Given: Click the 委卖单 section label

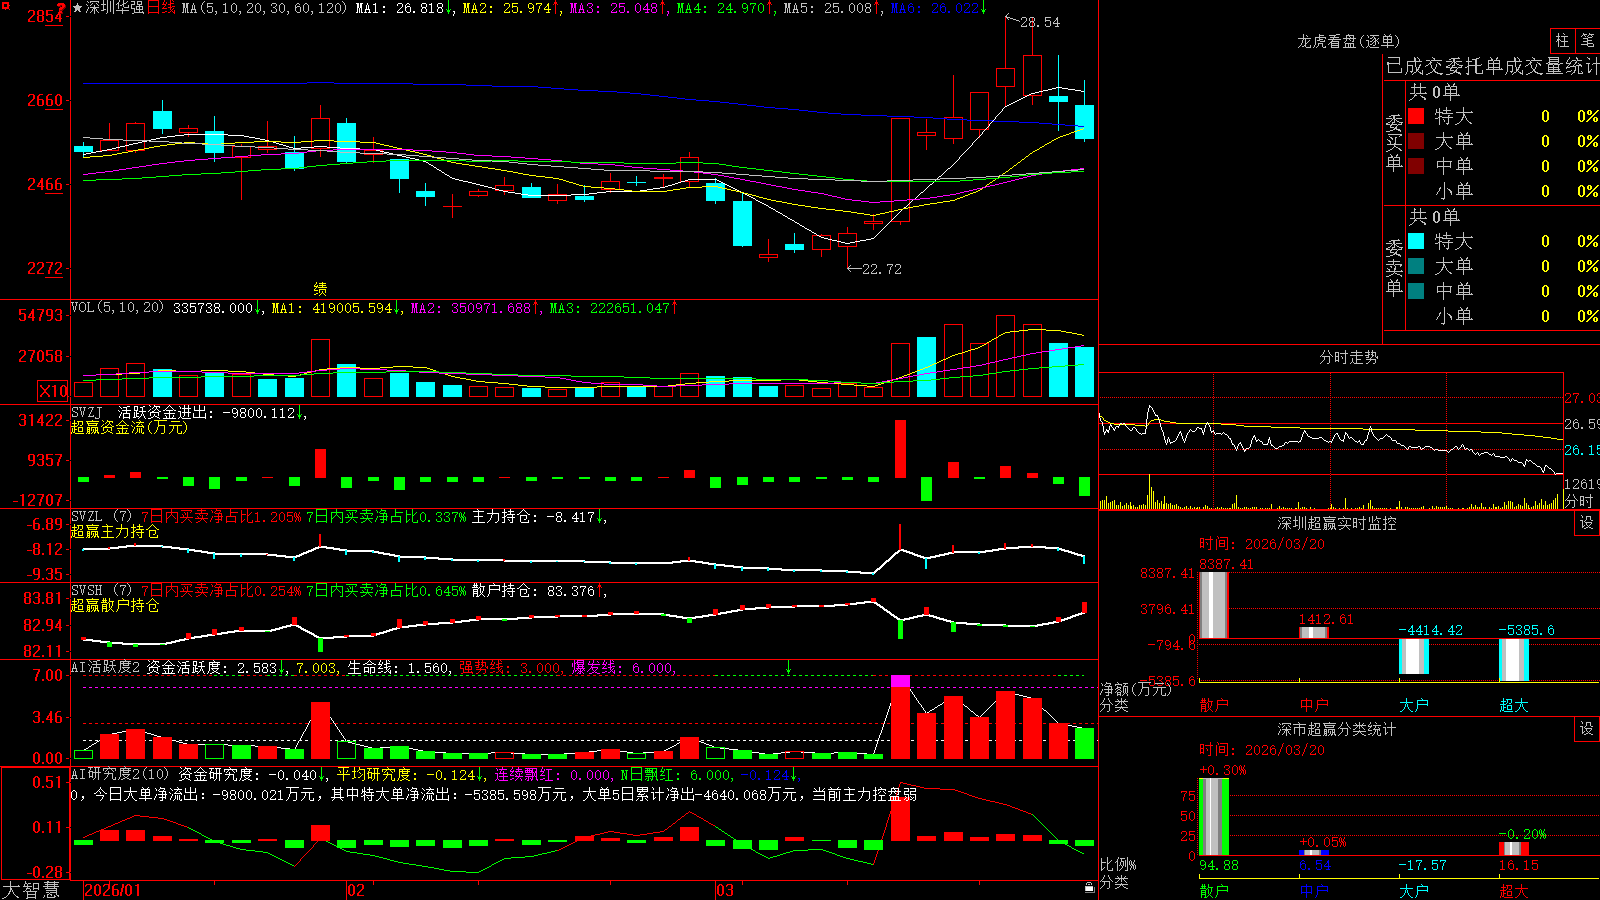Looking at the screenshot, I should (1394, 268).
